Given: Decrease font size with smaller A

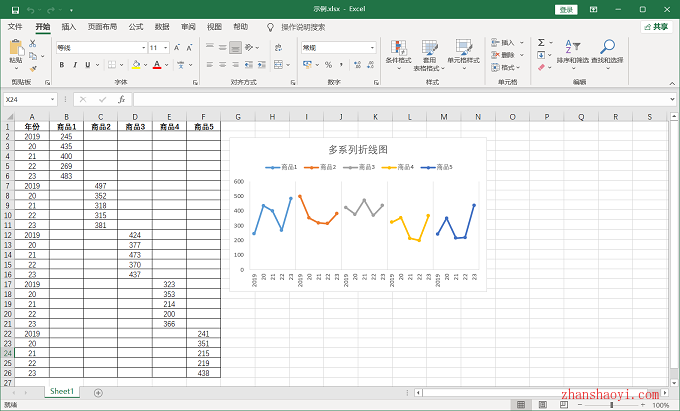Looking at the screenshot, I should click(x=190, y=48).
